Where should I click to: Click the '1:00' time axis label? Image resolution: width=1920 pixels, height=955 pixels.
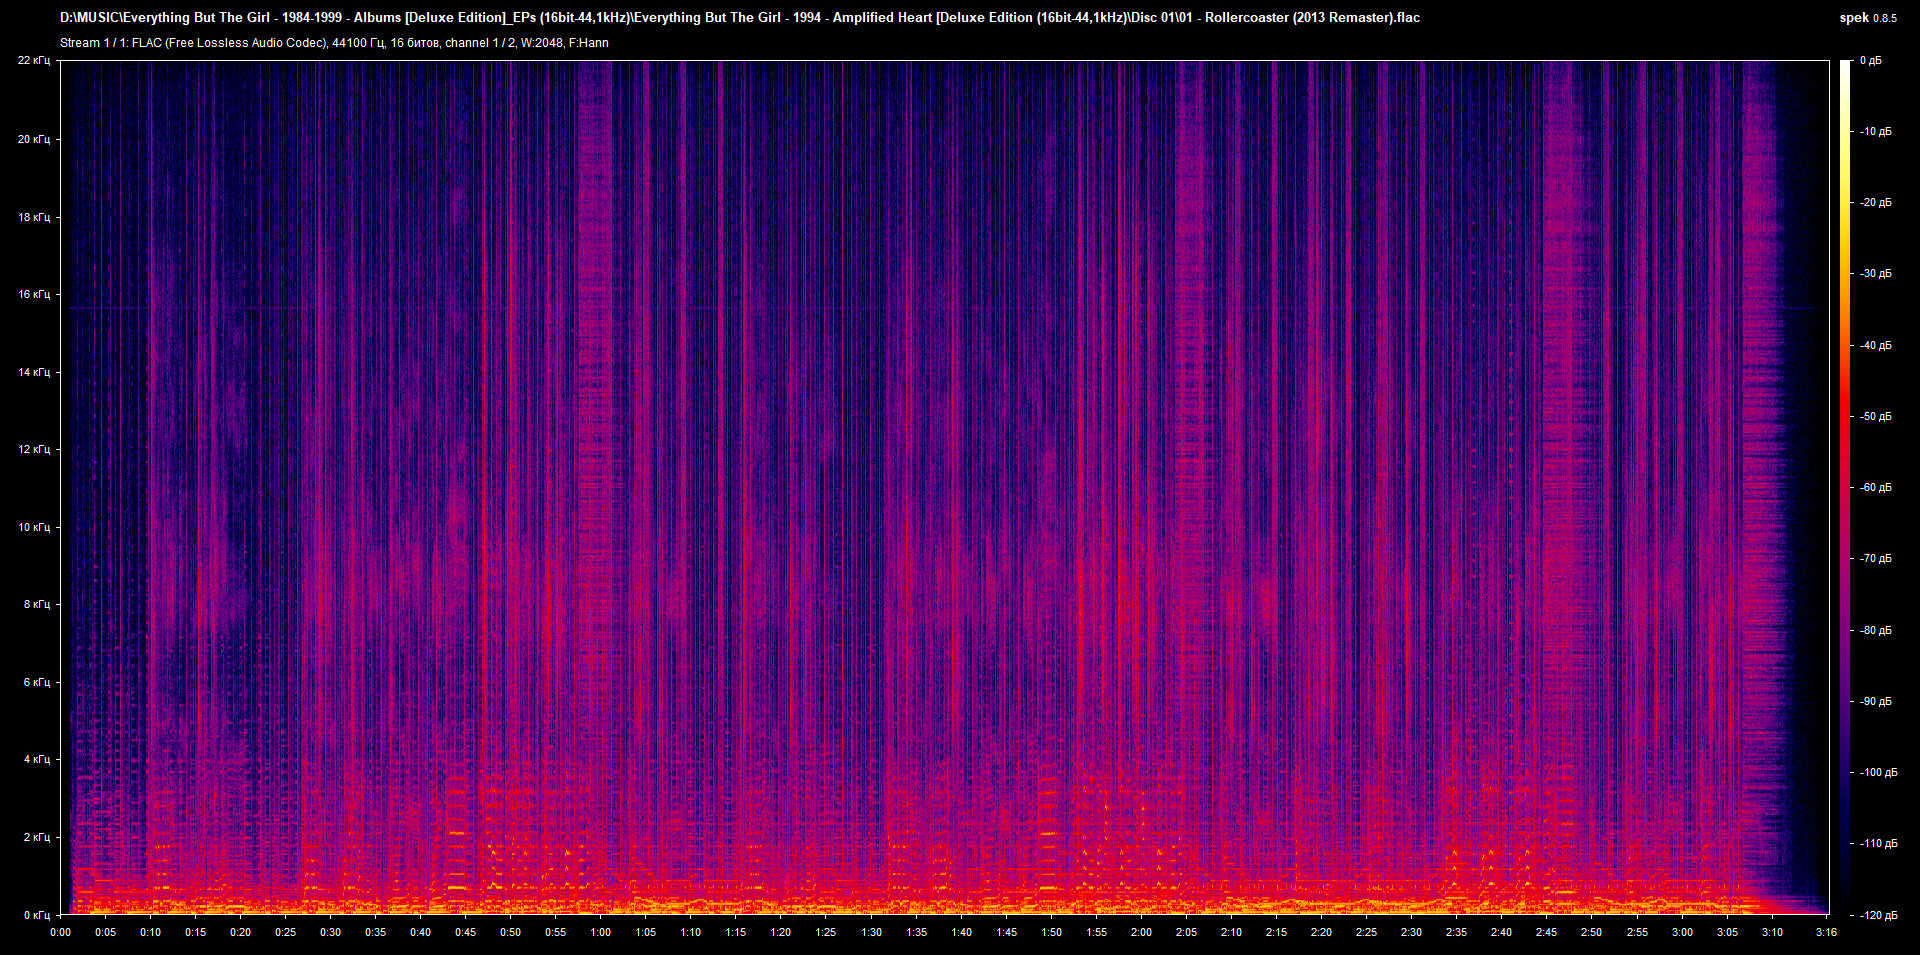click(600, 932)
